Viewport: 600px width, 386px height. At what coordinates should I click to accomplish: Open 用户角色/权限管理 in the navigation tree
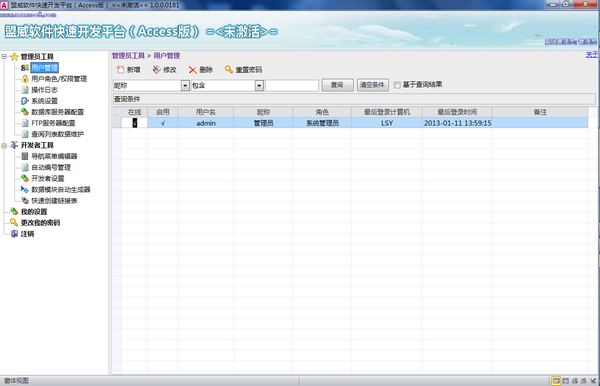[59, 79]
